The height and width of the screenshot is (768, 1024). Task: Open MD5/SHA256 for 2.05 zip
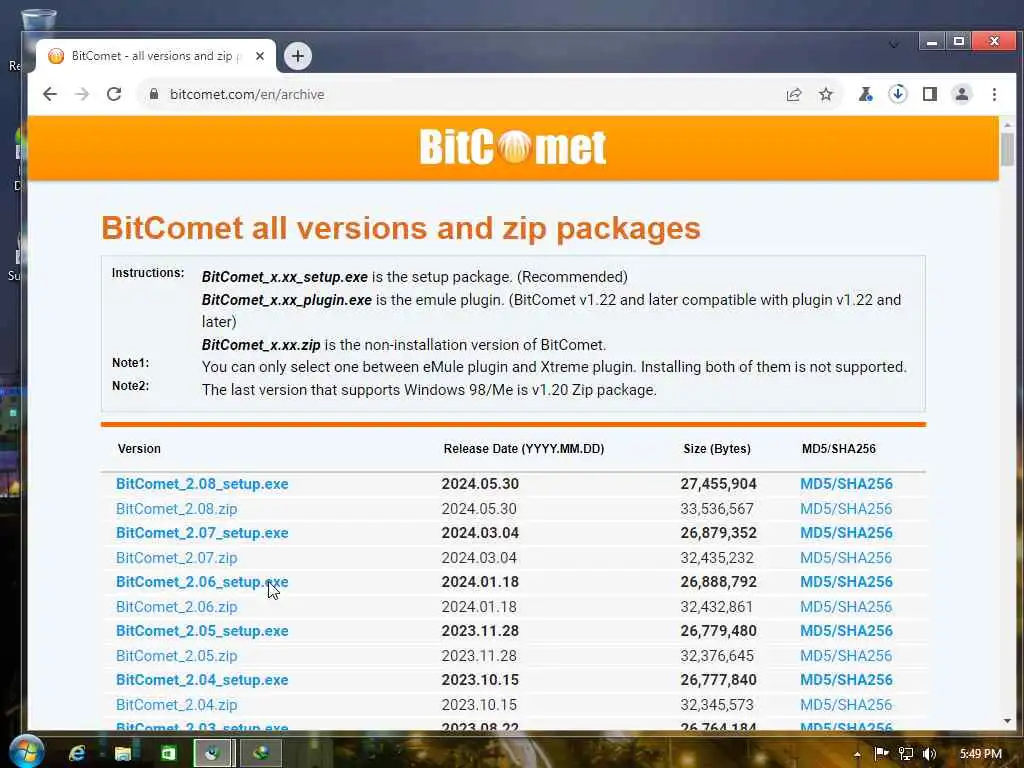[x=846, y=656]
